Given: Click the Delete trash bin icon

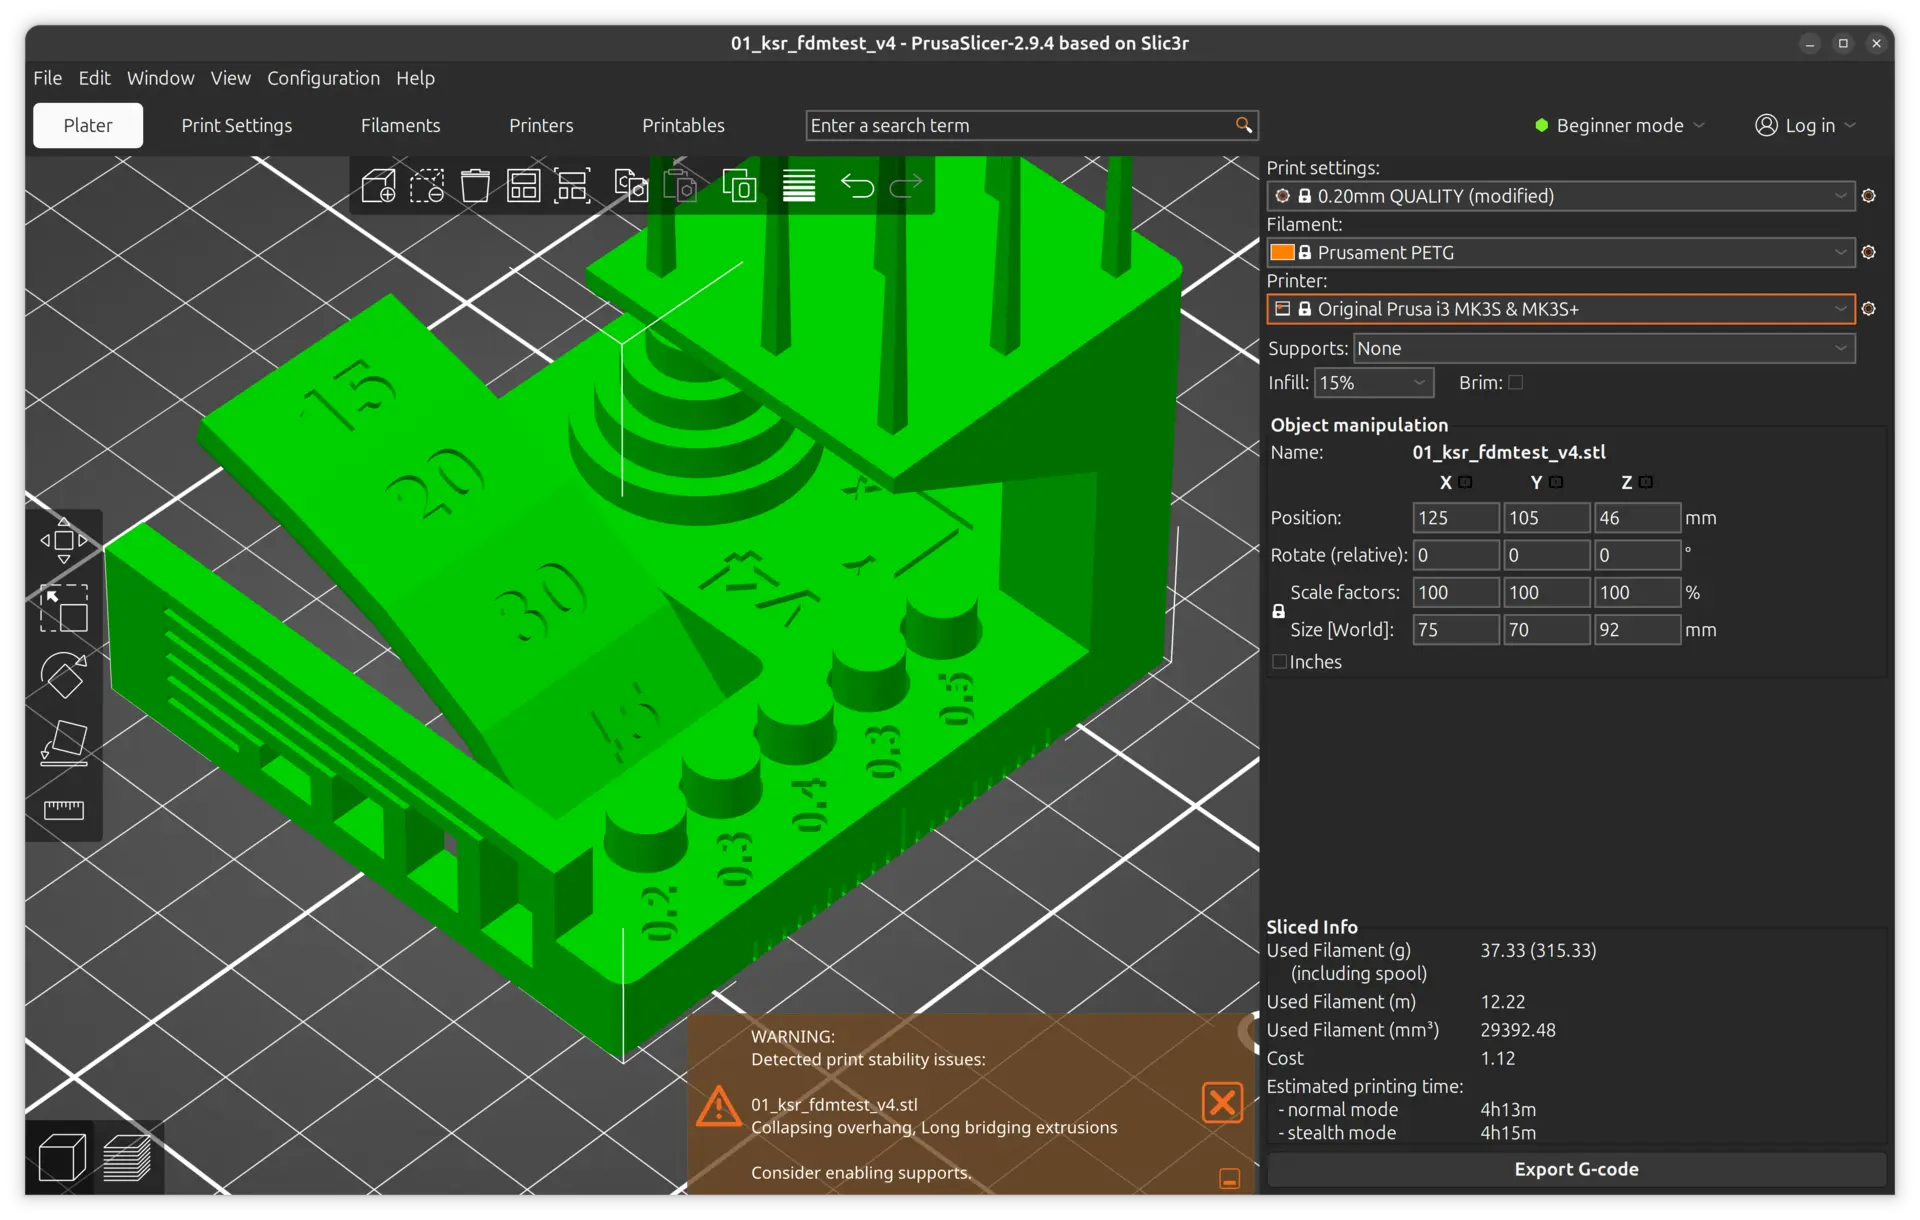Looking at the screenshot, I should 475,186.
